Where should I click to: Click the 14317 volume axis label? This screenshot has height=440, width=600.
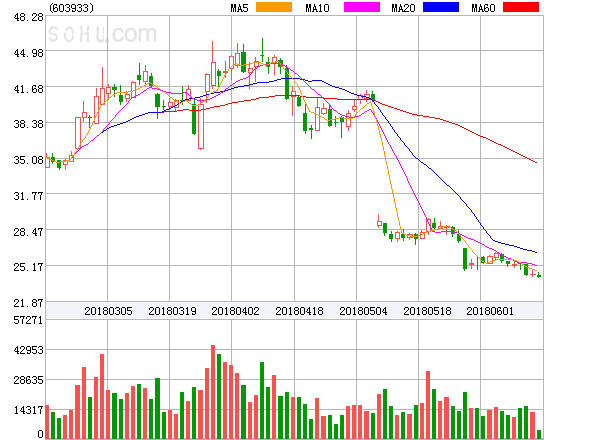pos(28,411)
